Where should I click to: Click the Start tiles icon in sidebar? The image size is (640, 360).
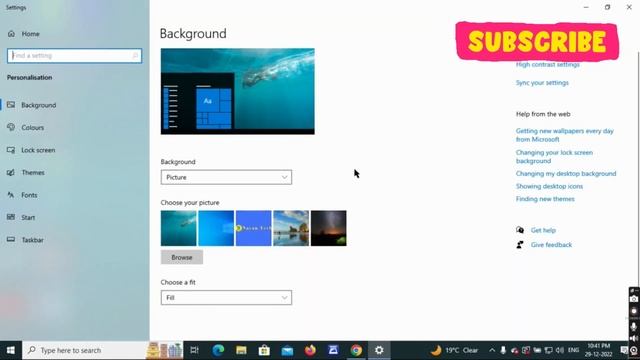pos(11,217)
